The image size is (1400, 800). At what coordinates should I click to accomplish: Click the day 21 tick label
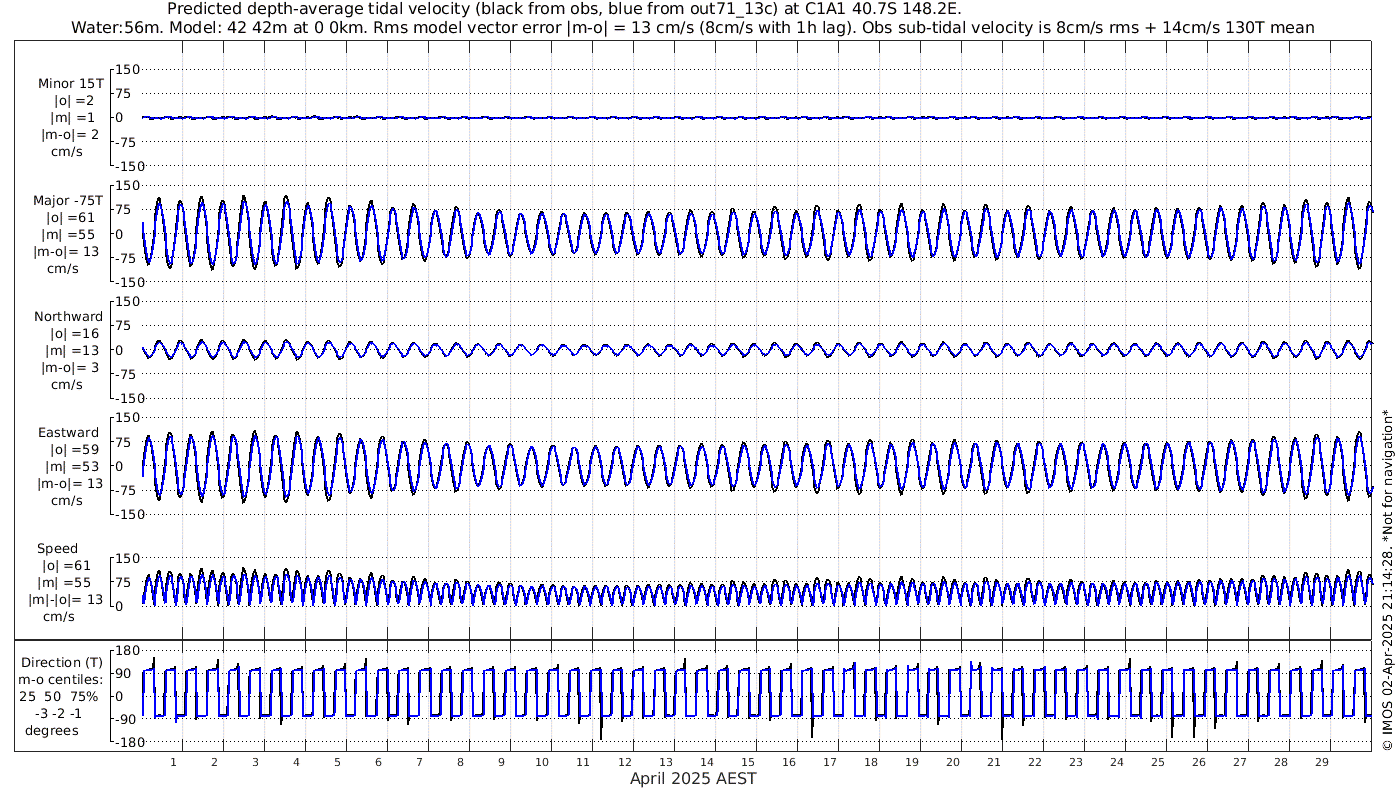pos(994,762)
